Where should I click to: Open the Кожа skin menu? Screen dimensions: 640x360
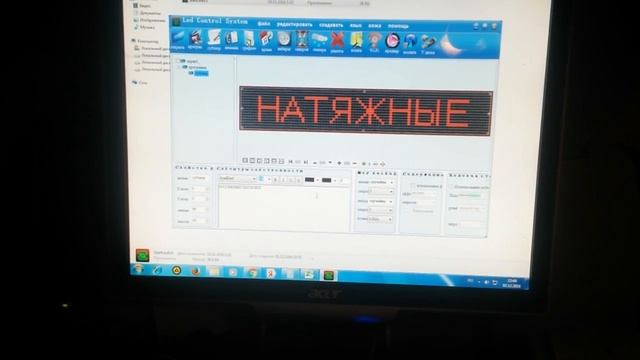tap(374, 26)
